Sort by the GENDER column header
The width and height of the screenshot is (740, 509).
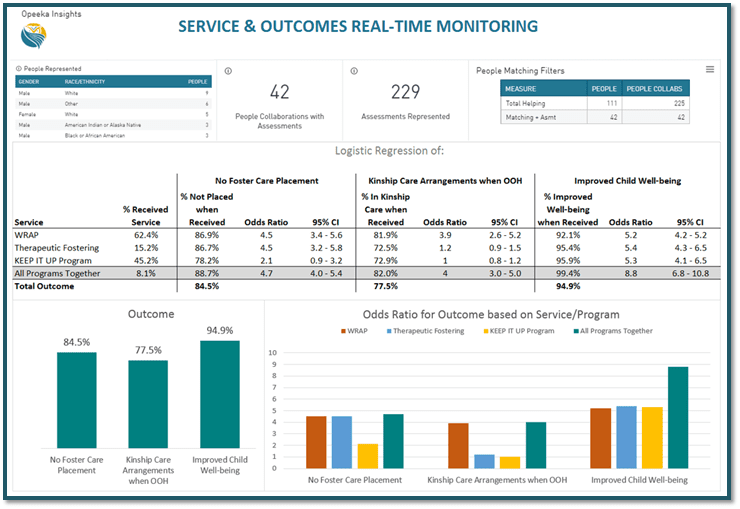[29, 81]
